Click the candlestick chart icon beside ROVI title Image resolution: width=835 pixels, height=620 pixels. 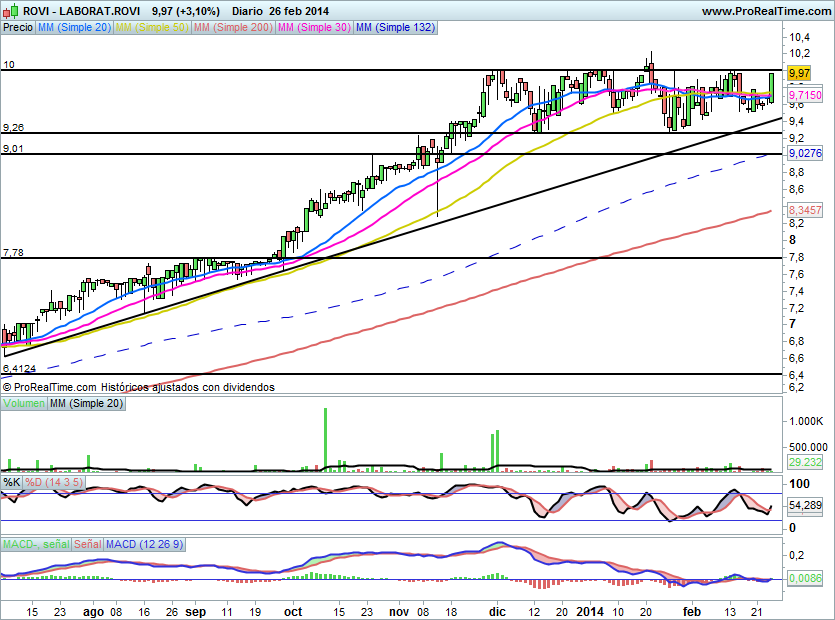(11, 11)
